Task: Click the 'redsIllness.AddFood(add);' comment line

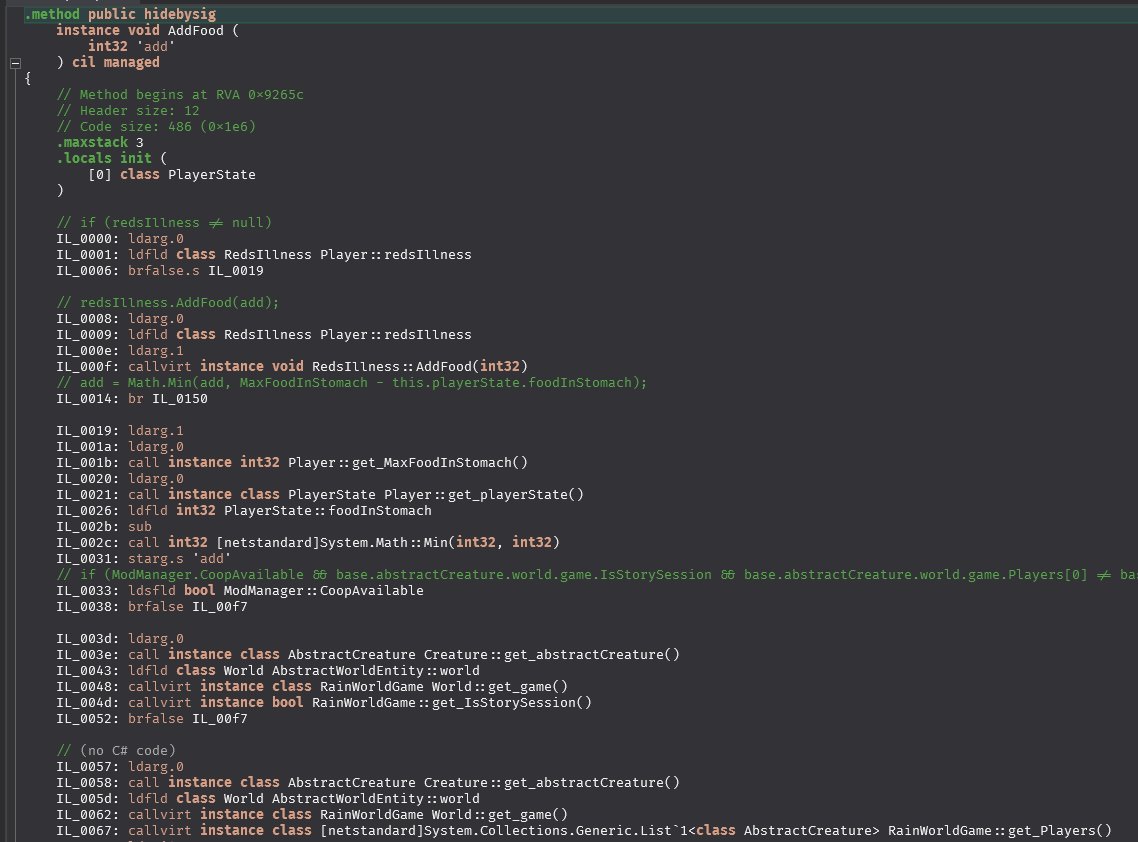Action: (x=168, y=303)
